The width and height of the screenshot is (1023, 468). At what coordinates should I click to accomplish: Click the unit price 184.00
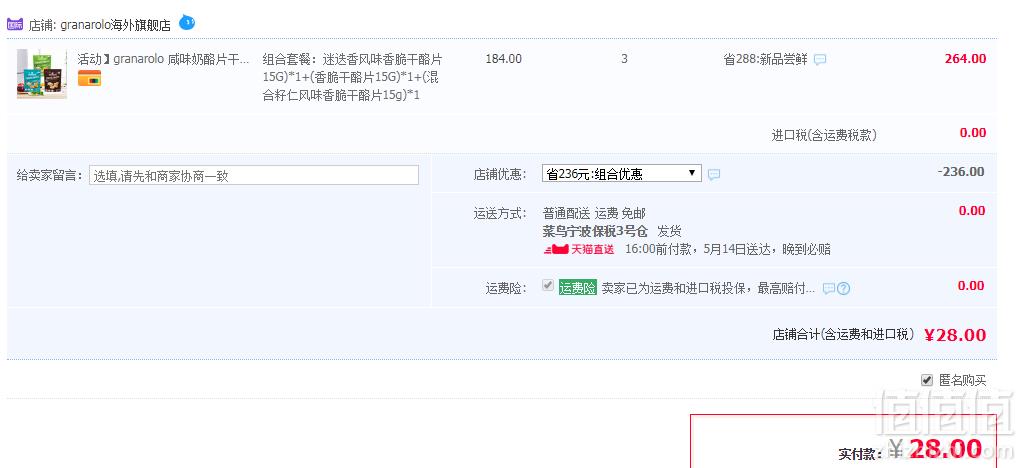coord(504,59)
